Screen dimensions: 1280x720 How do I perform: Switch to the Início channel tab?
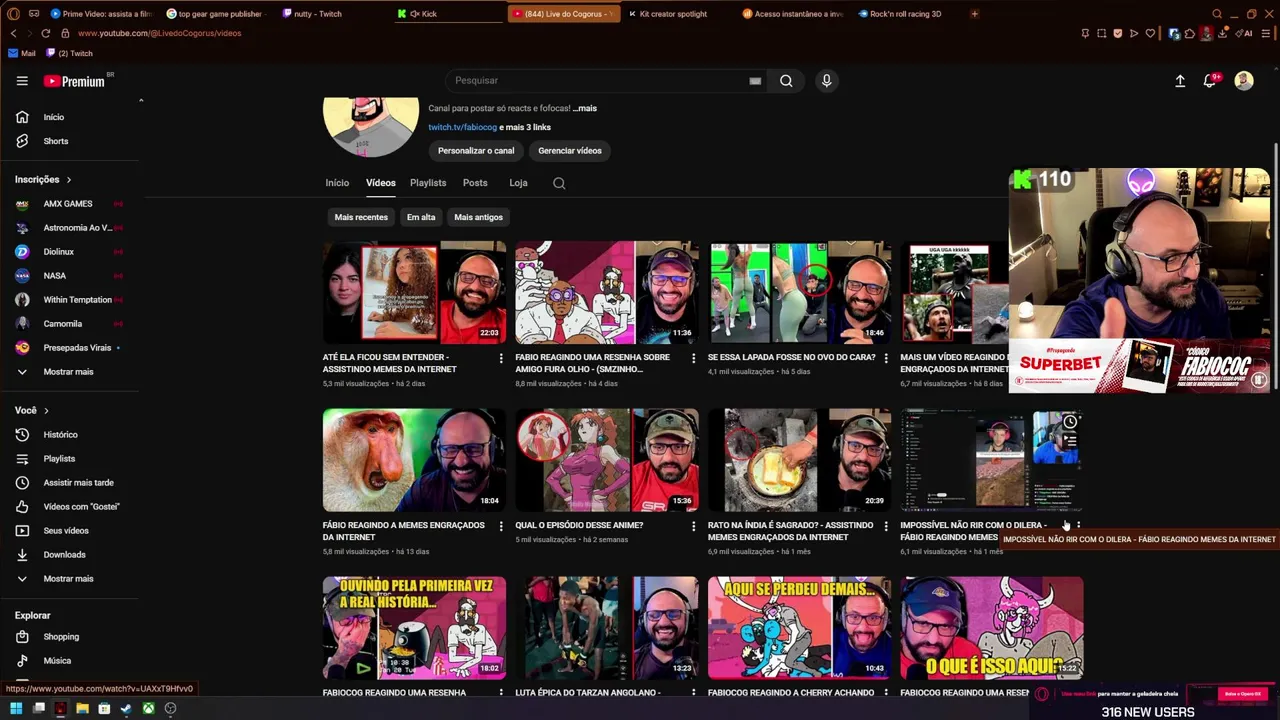pos(337,183)
